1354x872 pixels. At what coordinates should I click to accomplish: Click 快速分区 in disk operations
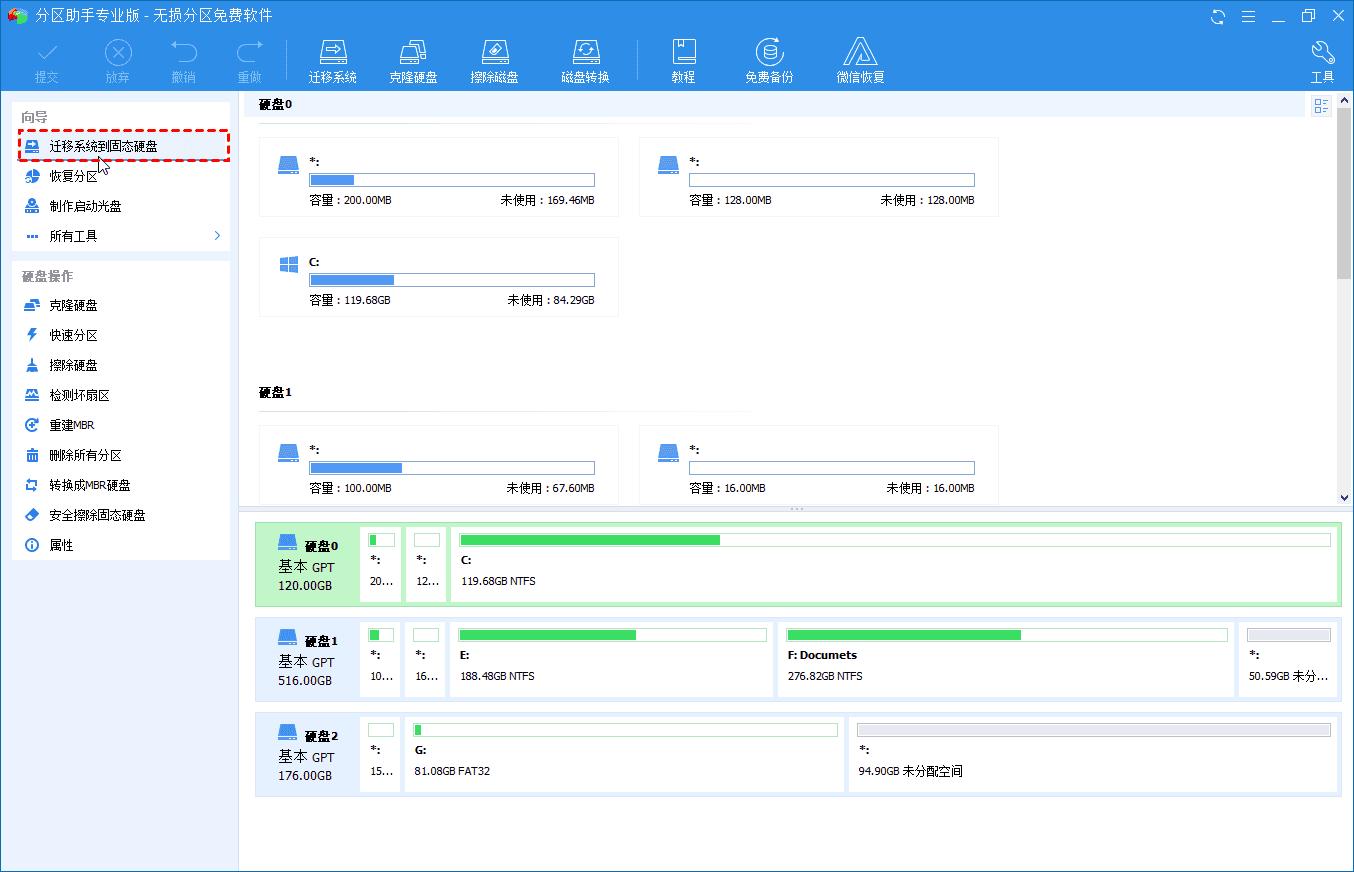(73, 335)
